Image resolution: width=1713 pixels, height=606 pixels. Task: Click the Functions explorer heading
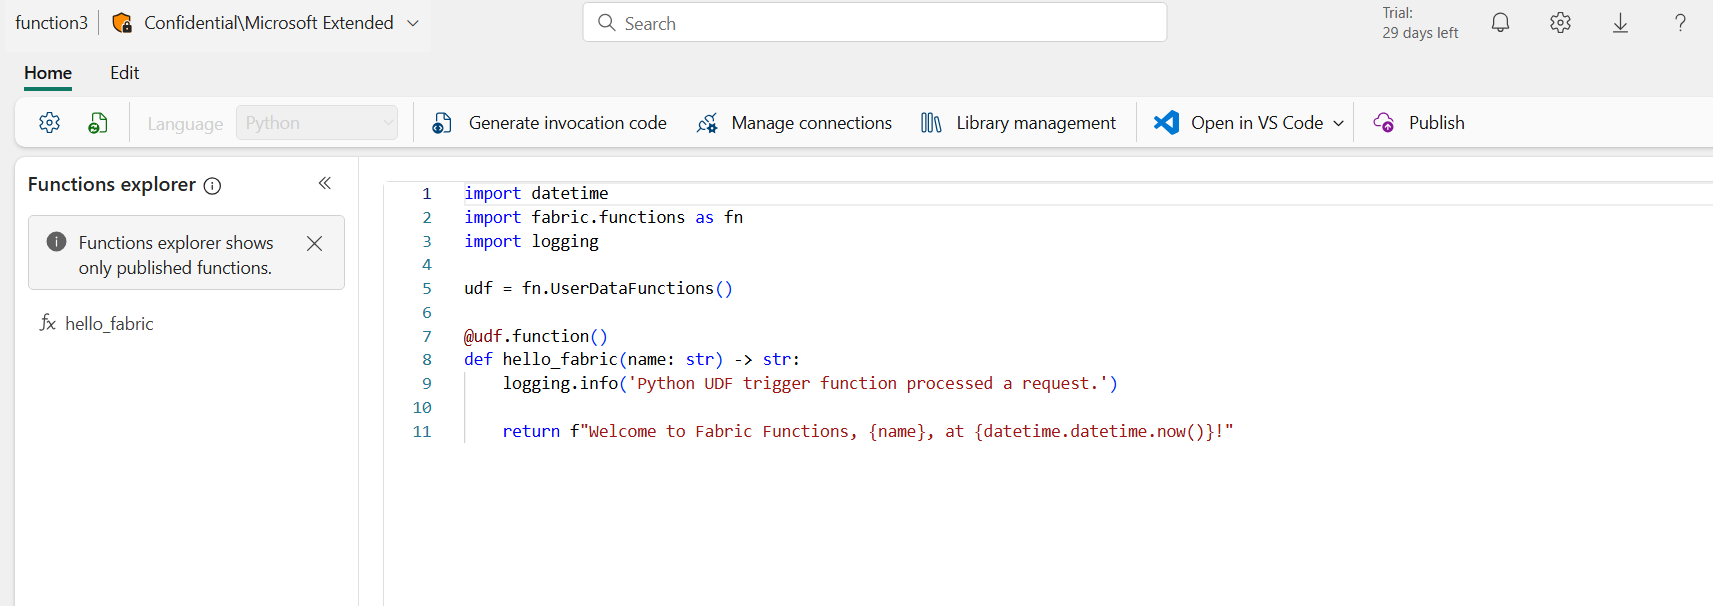(112, 185)
